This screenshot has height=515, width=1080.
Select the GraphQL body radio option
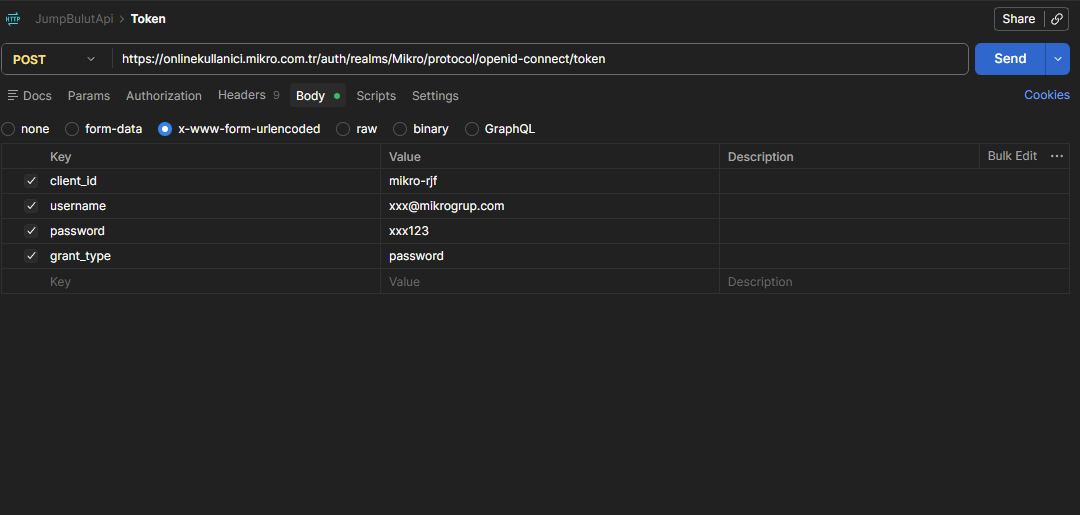pyautogui.click(x=472, y=129)
